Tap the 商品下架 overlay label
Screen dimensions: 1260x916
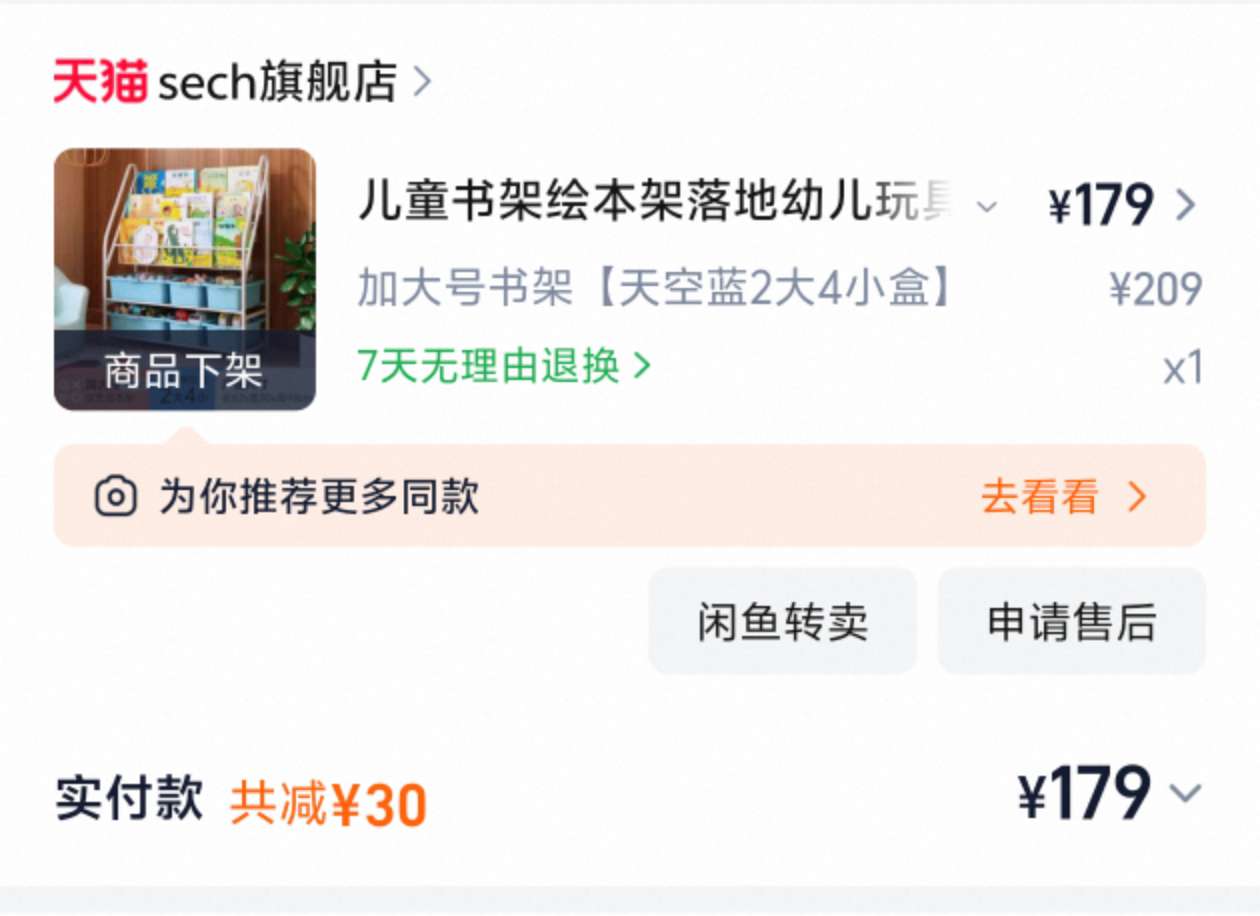(185, 371)
